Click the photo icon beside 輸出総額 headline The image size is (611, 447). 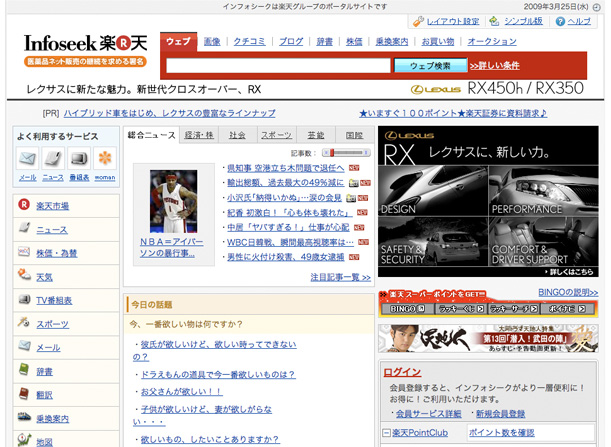pyautogui.click(x=354, y=183)
